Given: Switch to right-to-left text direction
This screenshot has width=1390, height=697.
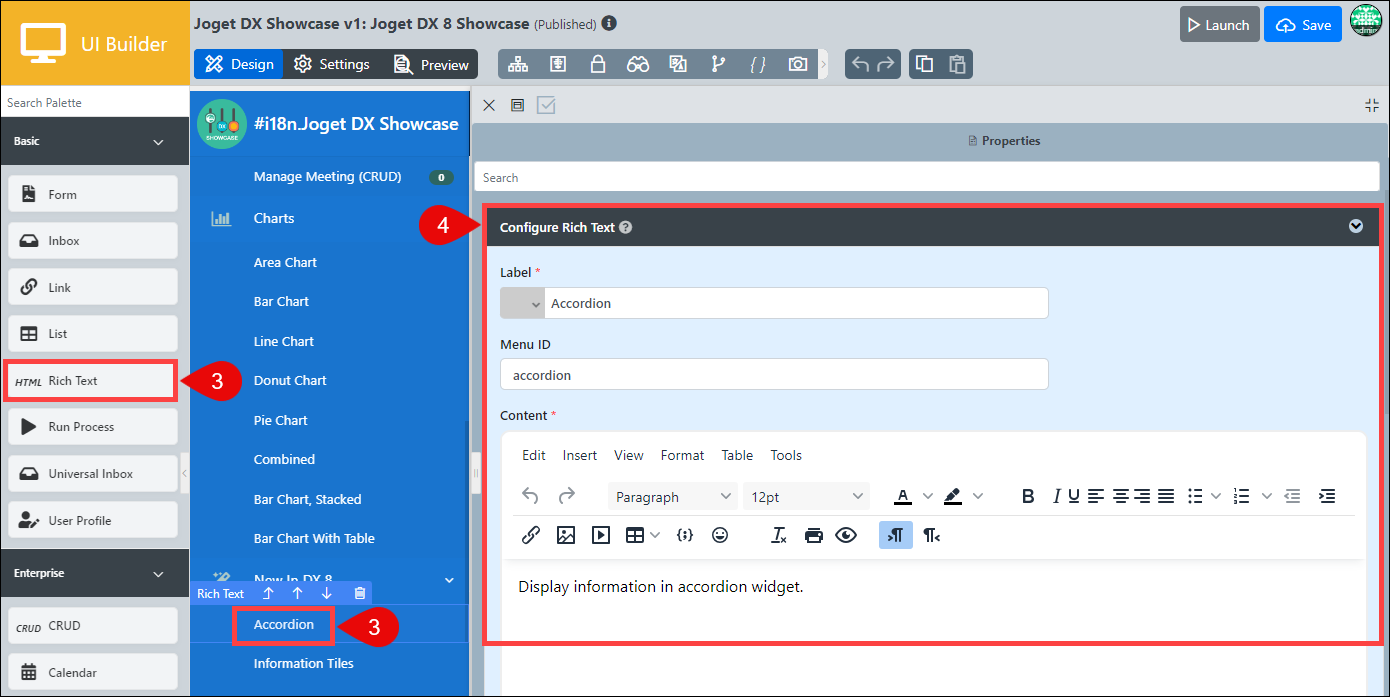Looking at the screenshot, I should click(931, 535).
